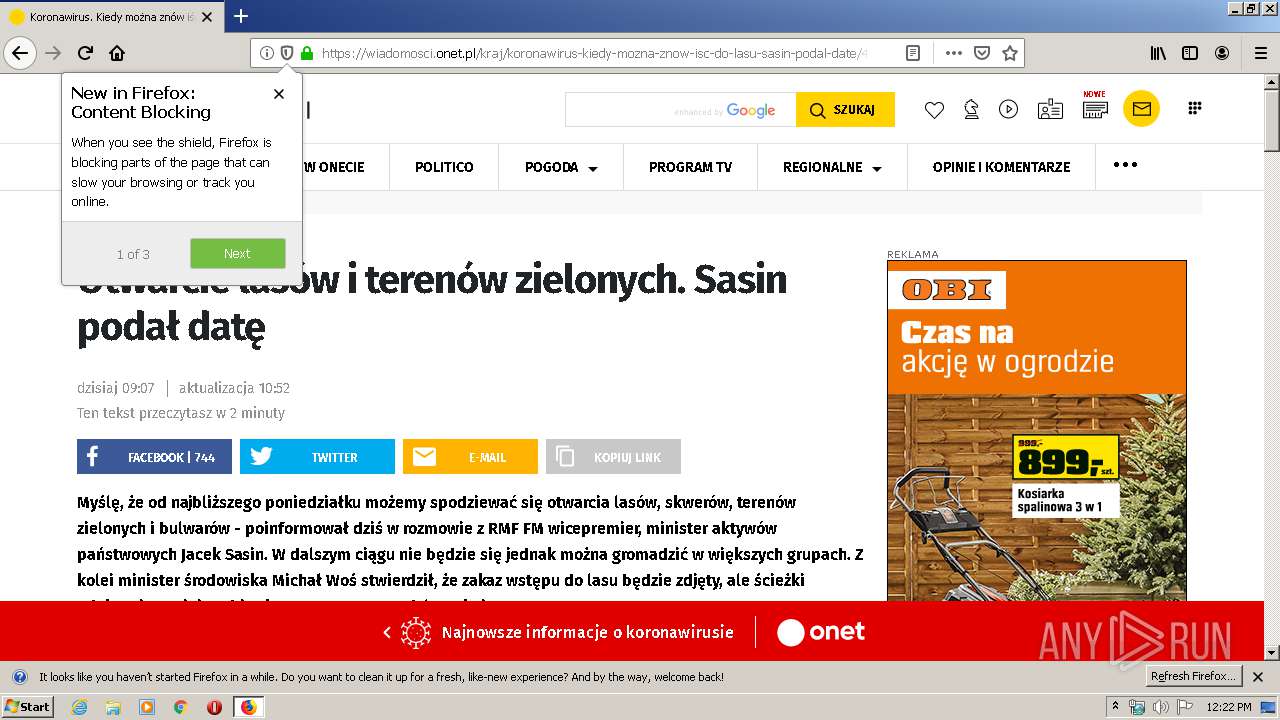Open Windows Explorer folder from taskbar
1280x720 pixels.
[x=113, y=707]
